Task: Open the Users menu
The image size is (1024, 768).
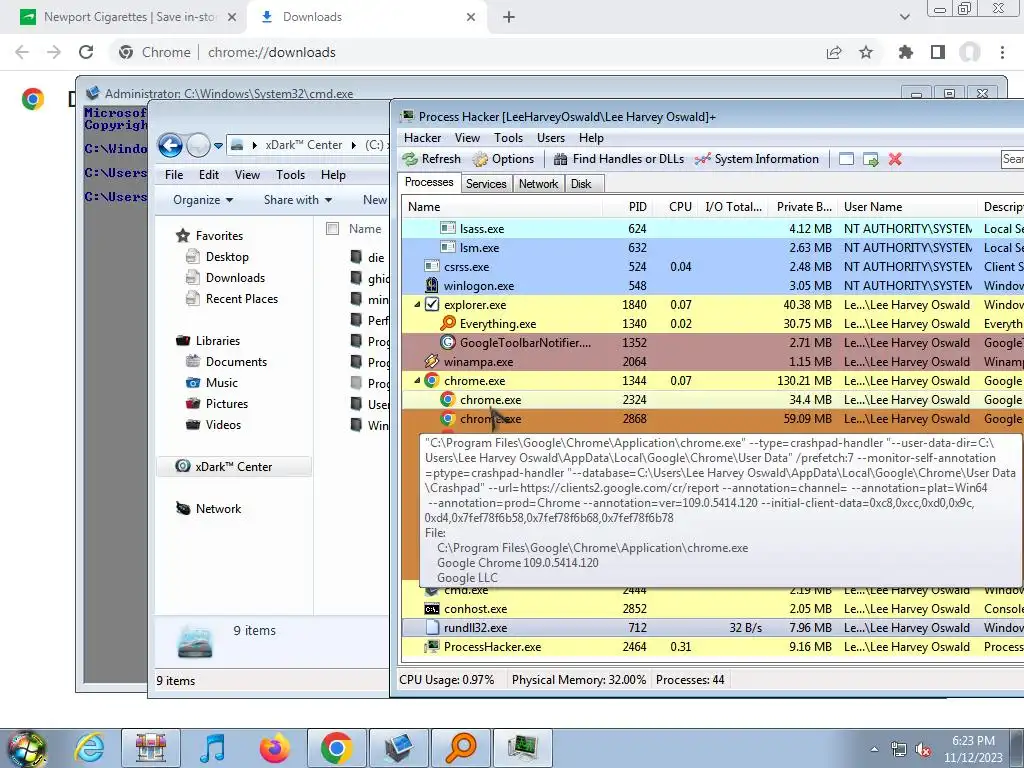Action: (551, 138)
